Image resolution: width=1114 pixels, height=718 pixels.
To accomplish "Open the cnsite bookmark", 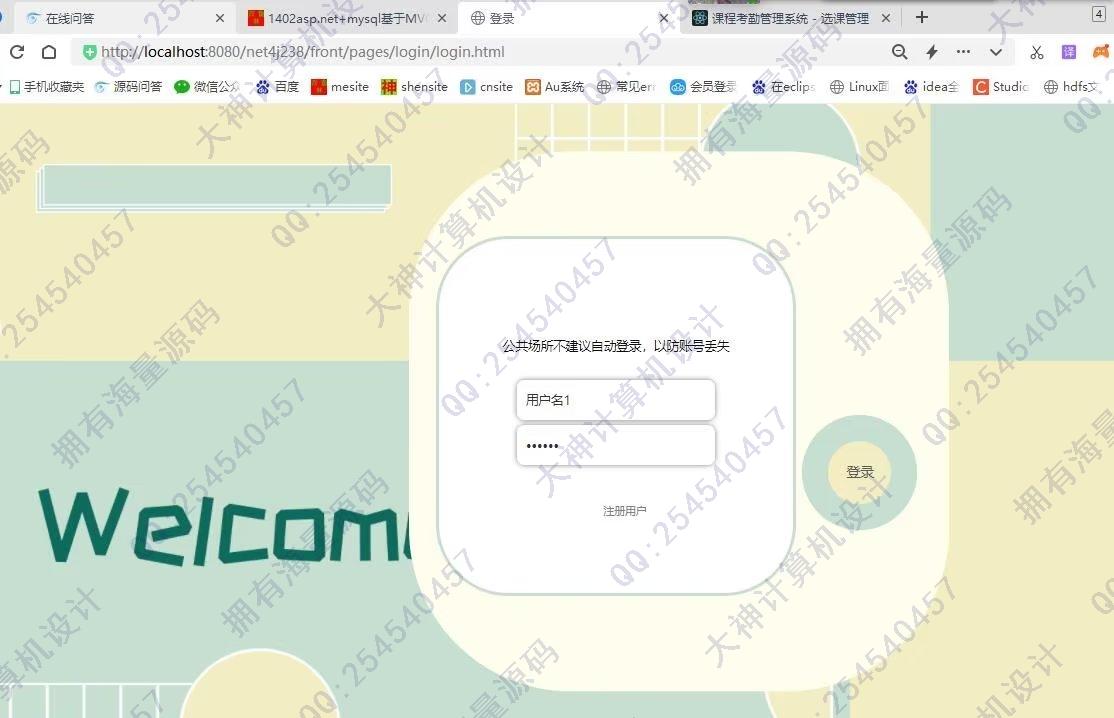I will (487, 87).
